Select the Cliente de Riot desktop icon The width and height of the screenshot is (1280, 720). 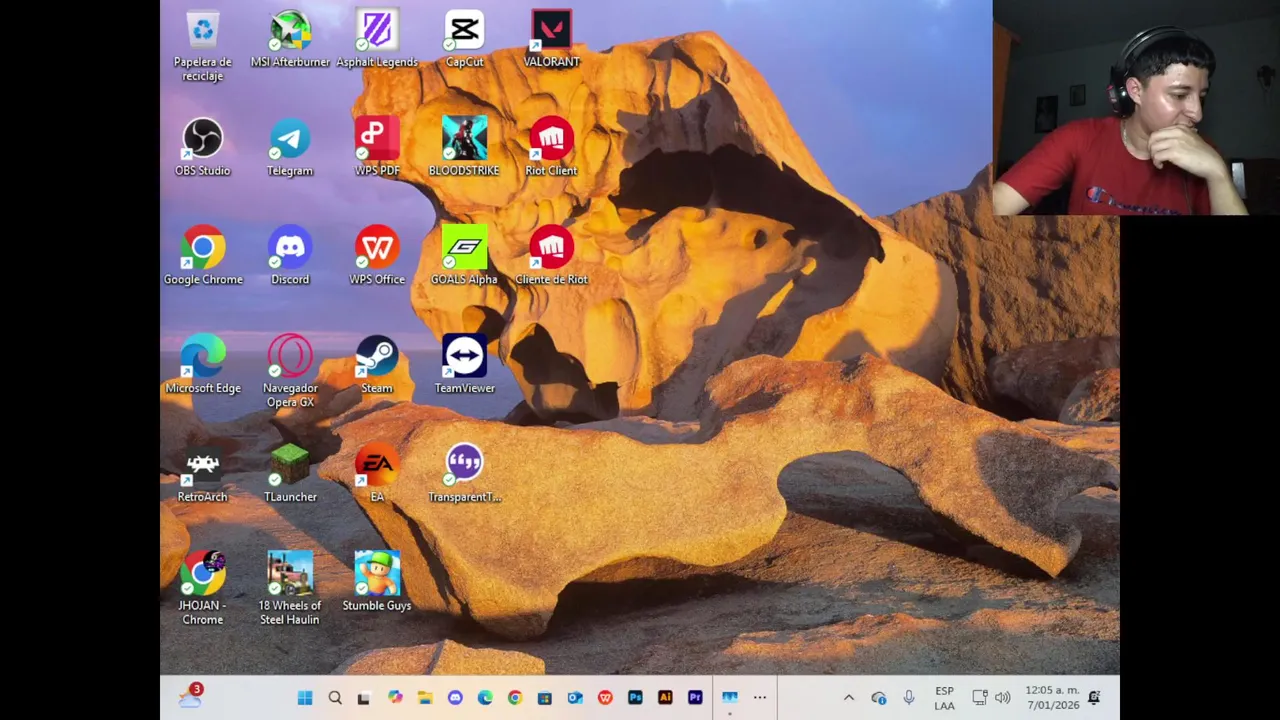pos(551,257)
